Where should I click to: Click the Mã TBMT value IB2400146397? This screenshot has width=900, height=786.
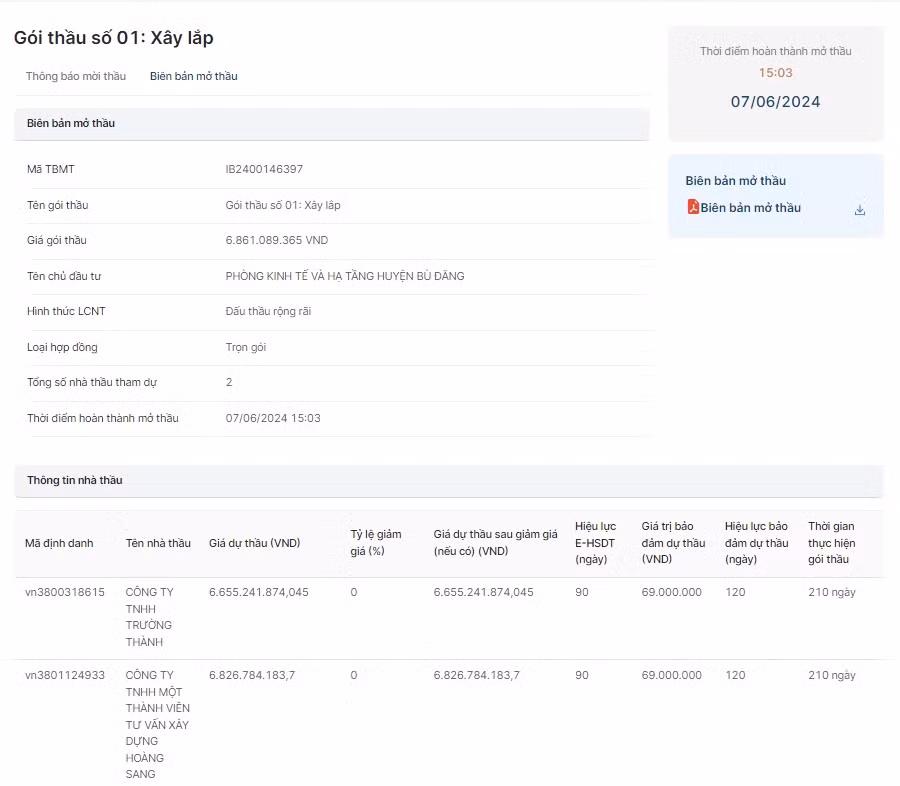[264, 170]
